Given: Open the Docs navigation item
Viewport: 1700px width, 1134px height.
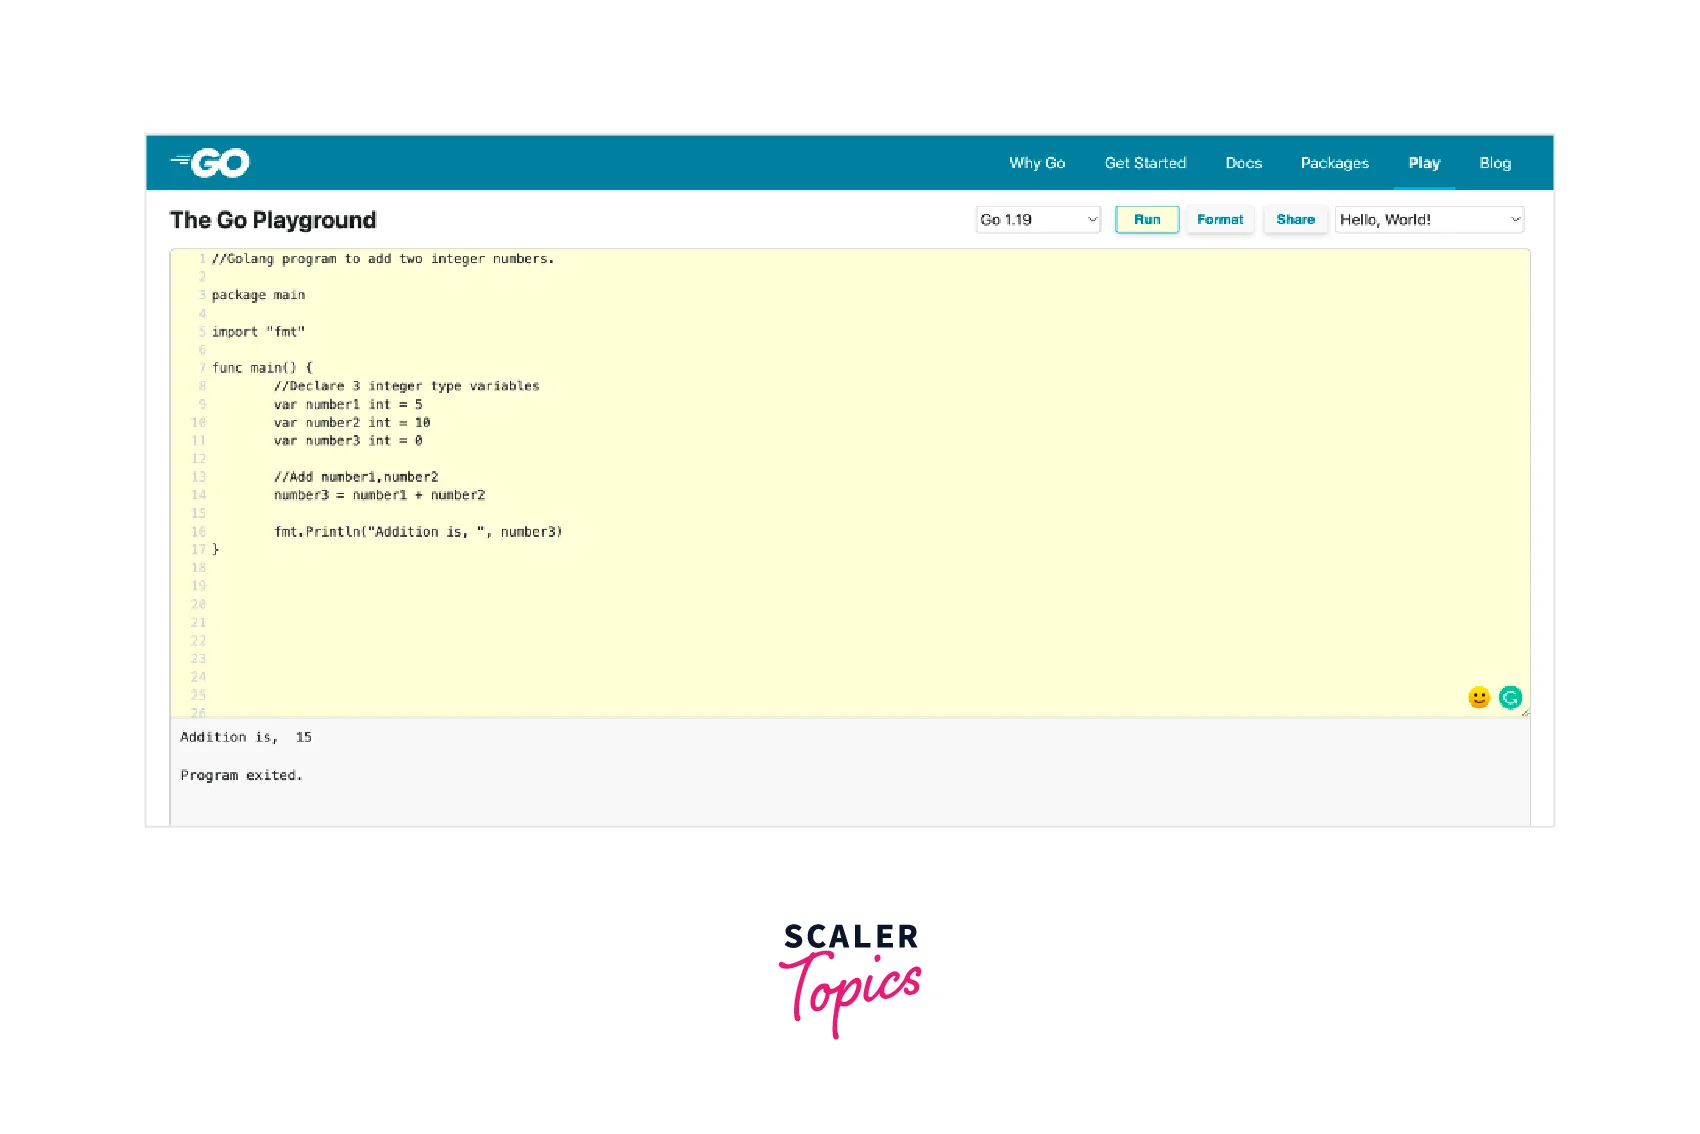Looking at the screenshot, I should pos(1243,163).
